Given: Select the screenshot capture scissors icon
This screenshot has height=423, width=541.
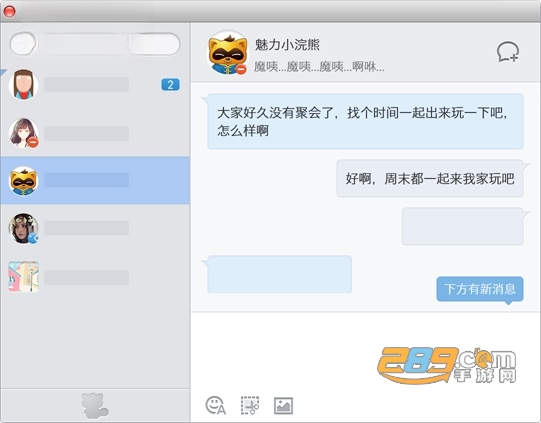Looking at the screenshot, I should [250, 405].
